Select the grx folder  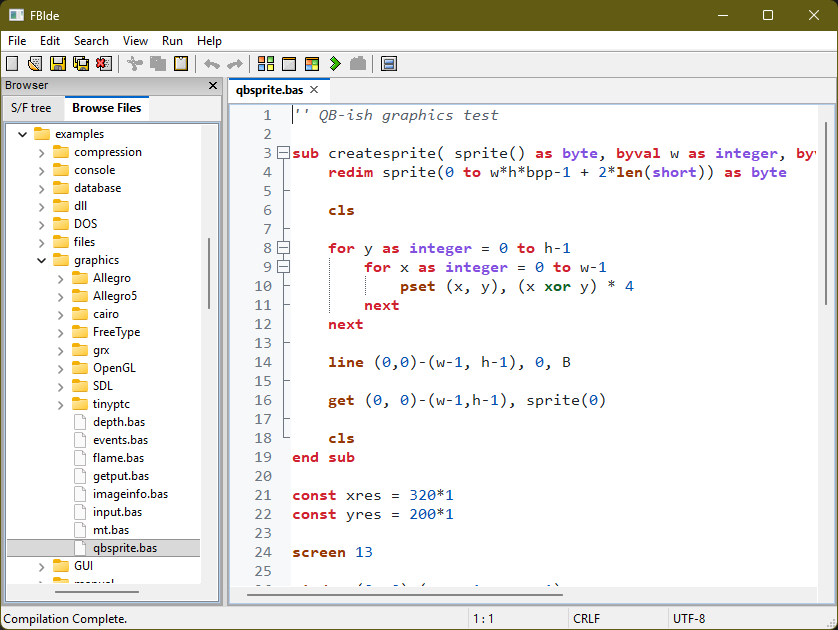coord(101,351)
